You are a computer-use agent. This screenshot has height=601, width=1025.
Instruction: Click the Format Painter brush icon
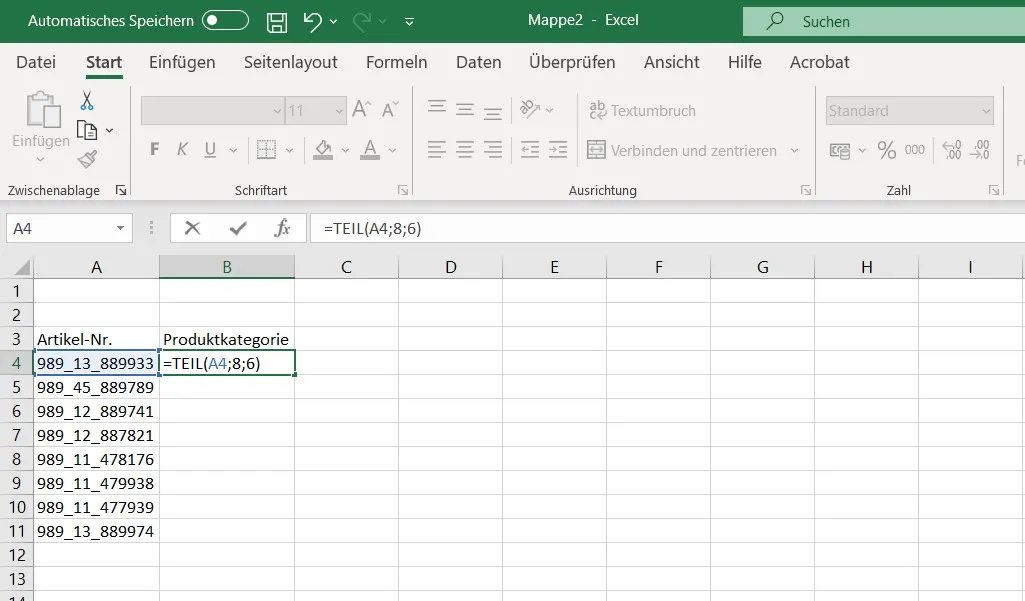(x=87, y=159)
